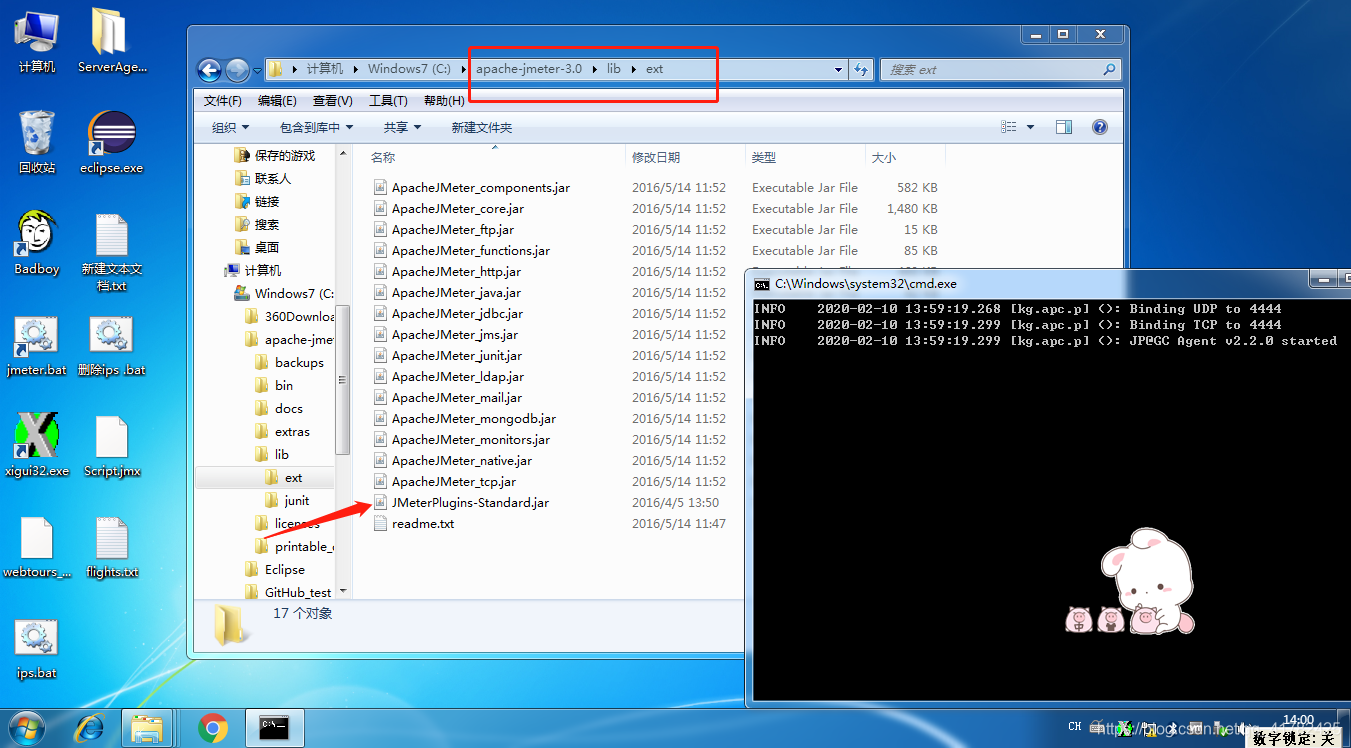Select the webtours desktop text file
Image resolution: width=1351 pixels, height=748 pixels.
click(37, 548)
